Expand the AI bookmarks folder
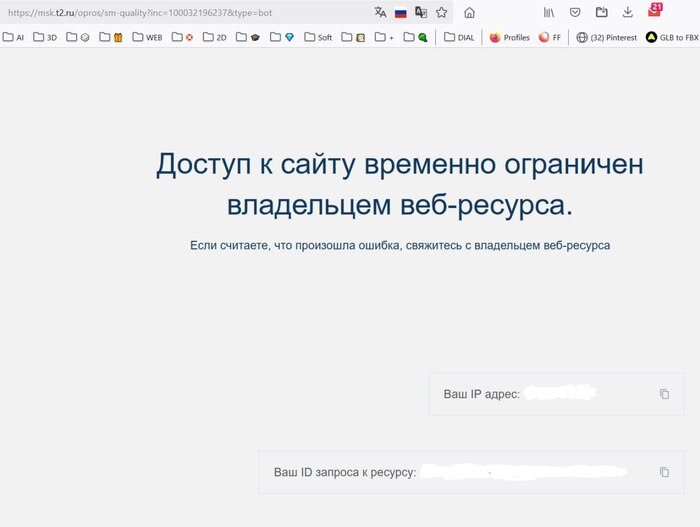The width and height of the screenshot is (700, 527). (13, 37)
